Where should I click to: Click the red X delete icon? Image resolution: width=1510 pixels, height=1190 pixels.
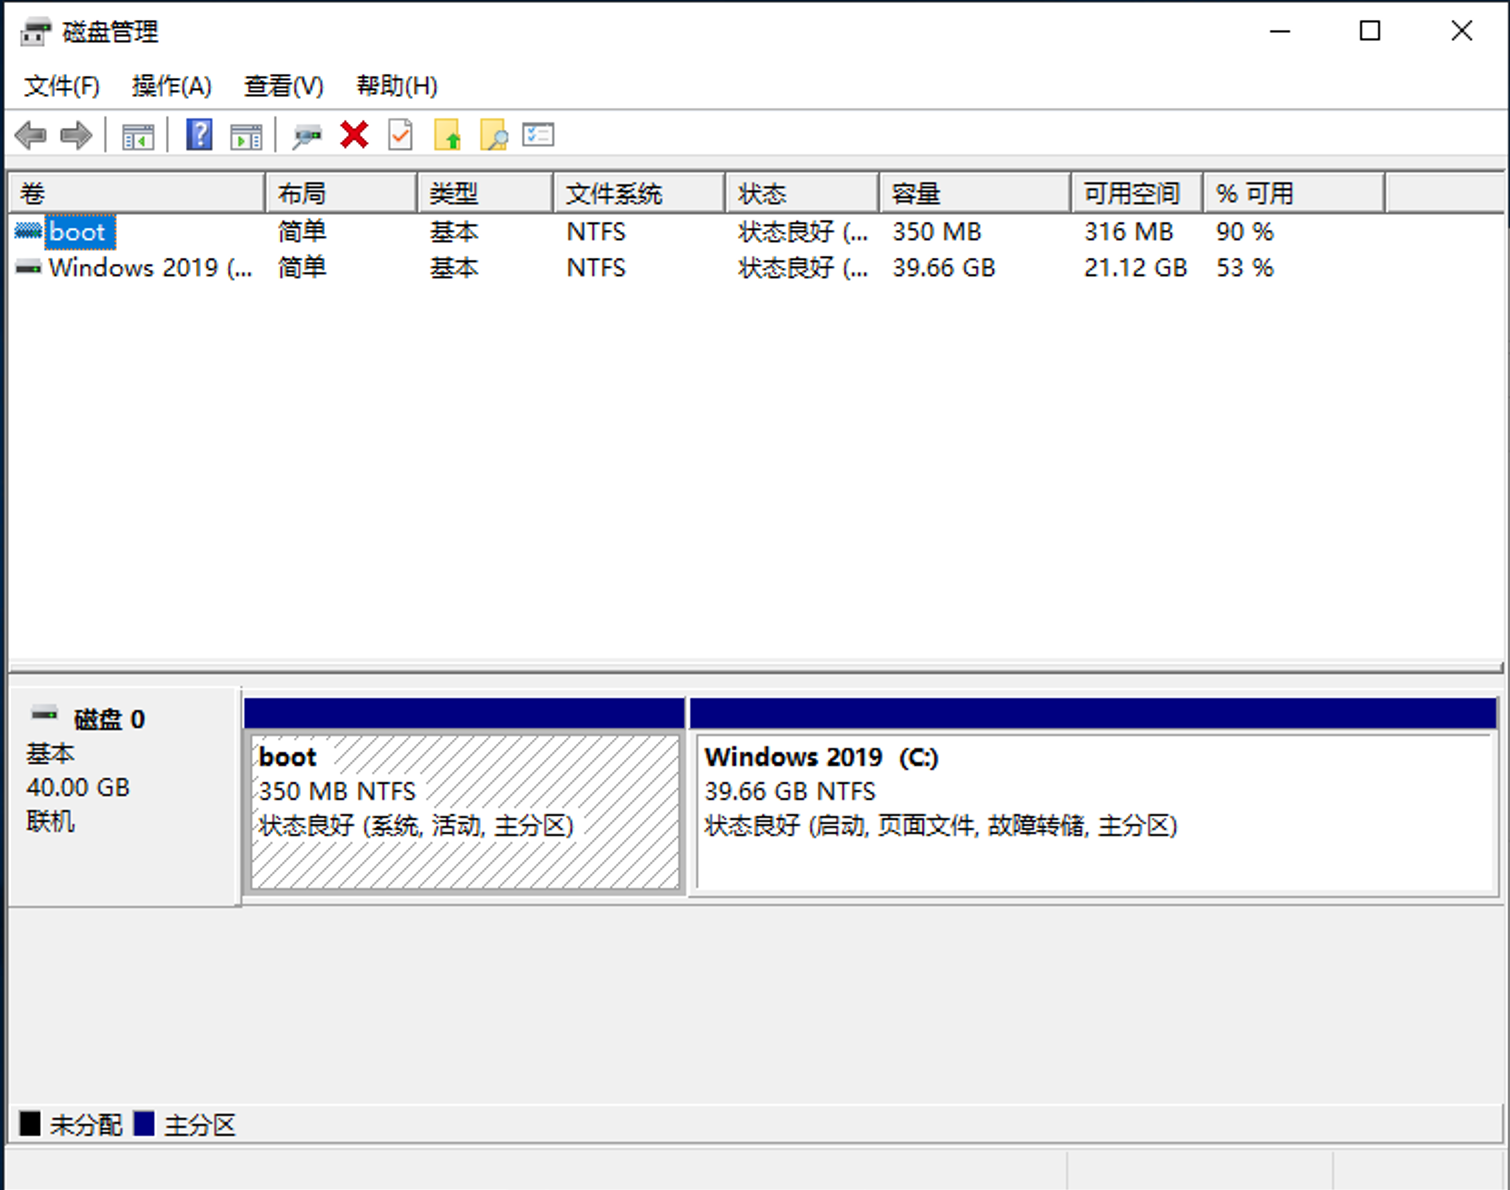click(354, 135)
